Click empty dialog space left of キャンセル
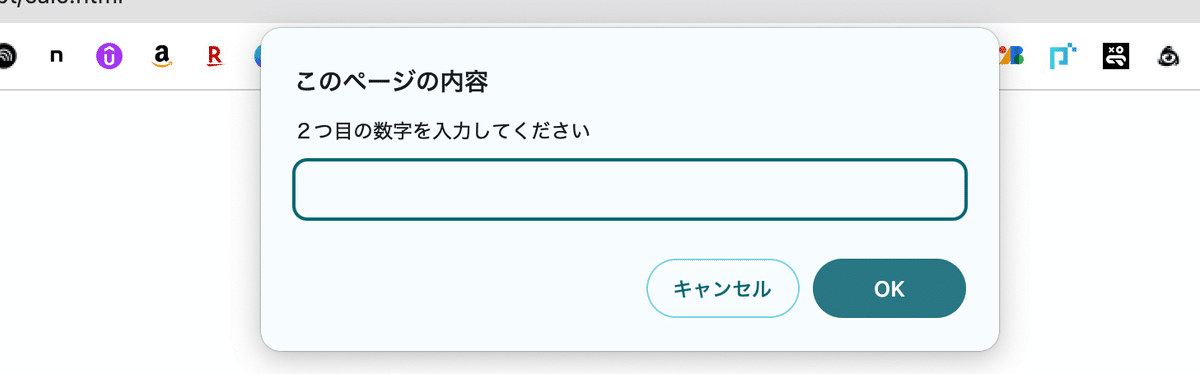Image resolution: width=1200 pixels, height=374 pixels. 460,289
